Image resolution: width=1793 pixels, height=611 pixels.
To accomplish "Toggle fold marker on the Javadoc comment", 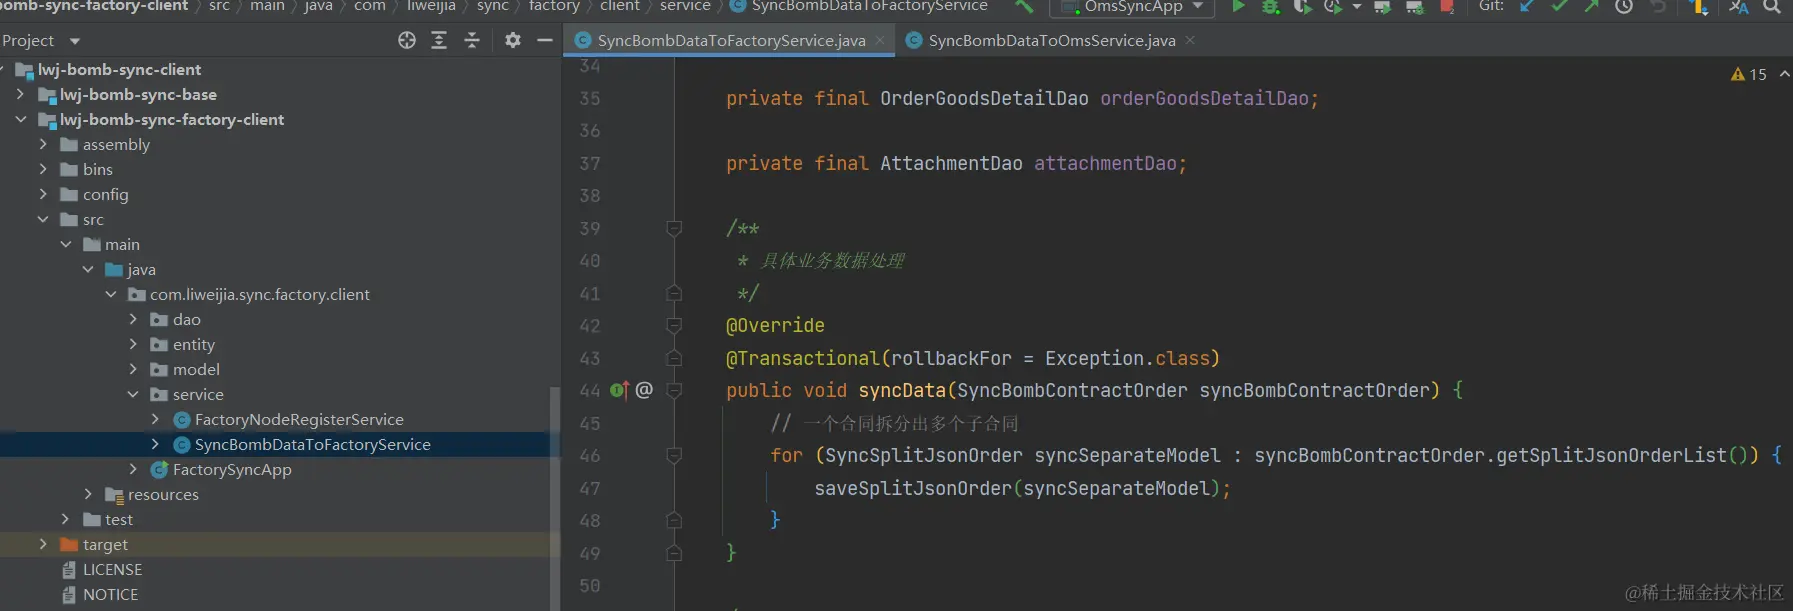I will point(674,229).
